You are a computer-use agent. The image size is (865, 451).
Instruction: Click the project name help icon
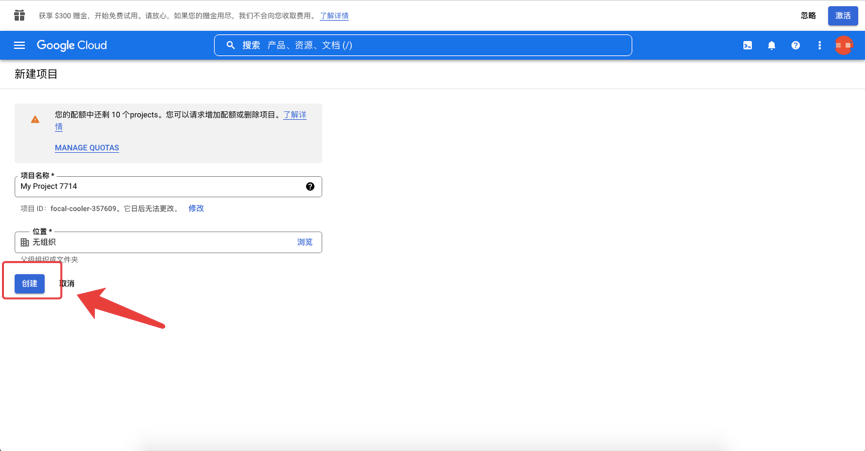[x=310, y=186]
